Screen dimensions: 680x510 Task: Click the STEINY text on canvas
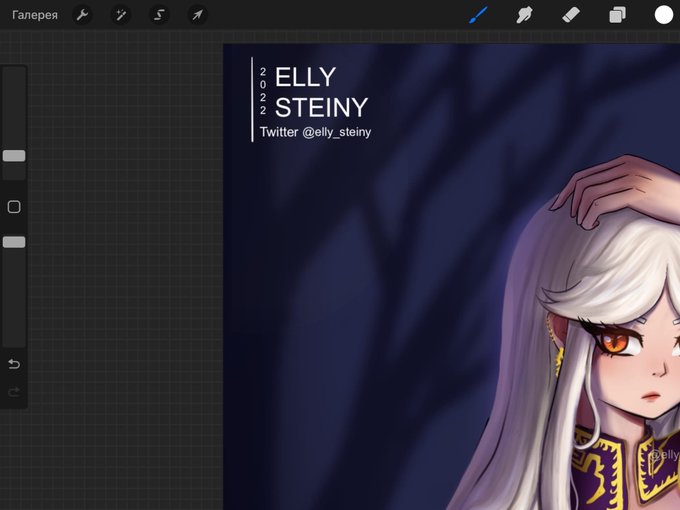point(321,107)
